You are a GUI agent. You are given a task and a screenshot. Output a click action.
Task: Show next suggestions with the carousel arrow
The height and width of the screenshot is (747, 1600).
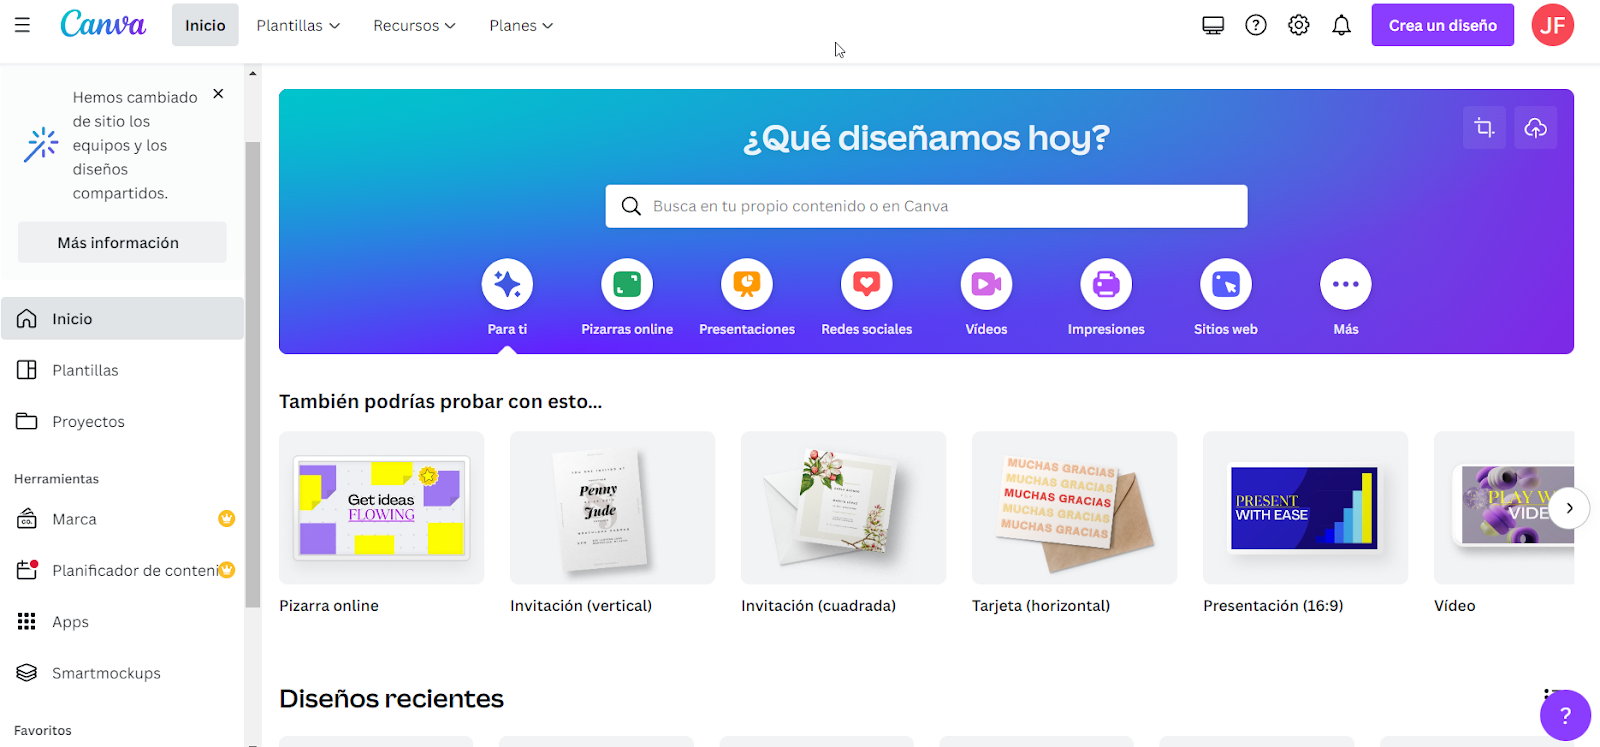coord(1569,508)
